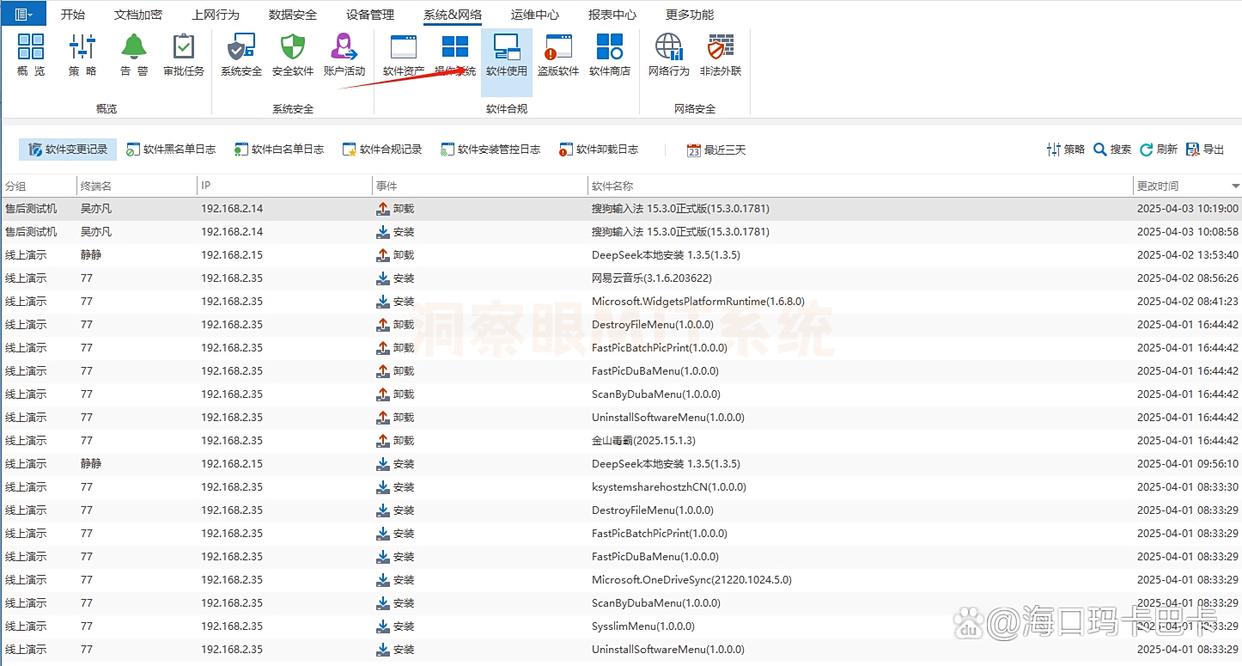1242x666 pixels.
Task: Select the 软件黑名单日志 log tab
Action: click(171, 150)
